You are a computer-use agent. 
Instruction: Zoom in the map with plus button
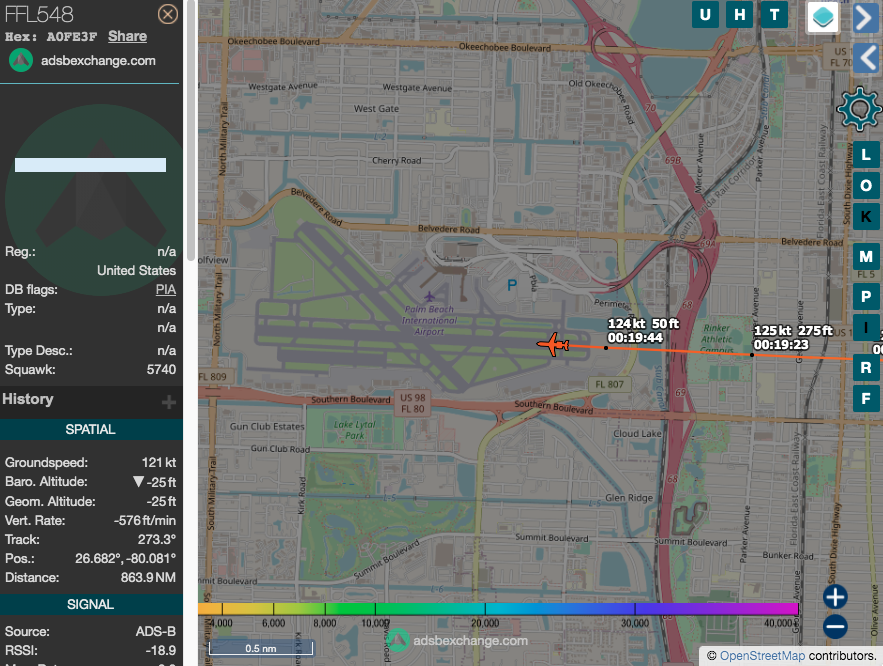[835, 597]
